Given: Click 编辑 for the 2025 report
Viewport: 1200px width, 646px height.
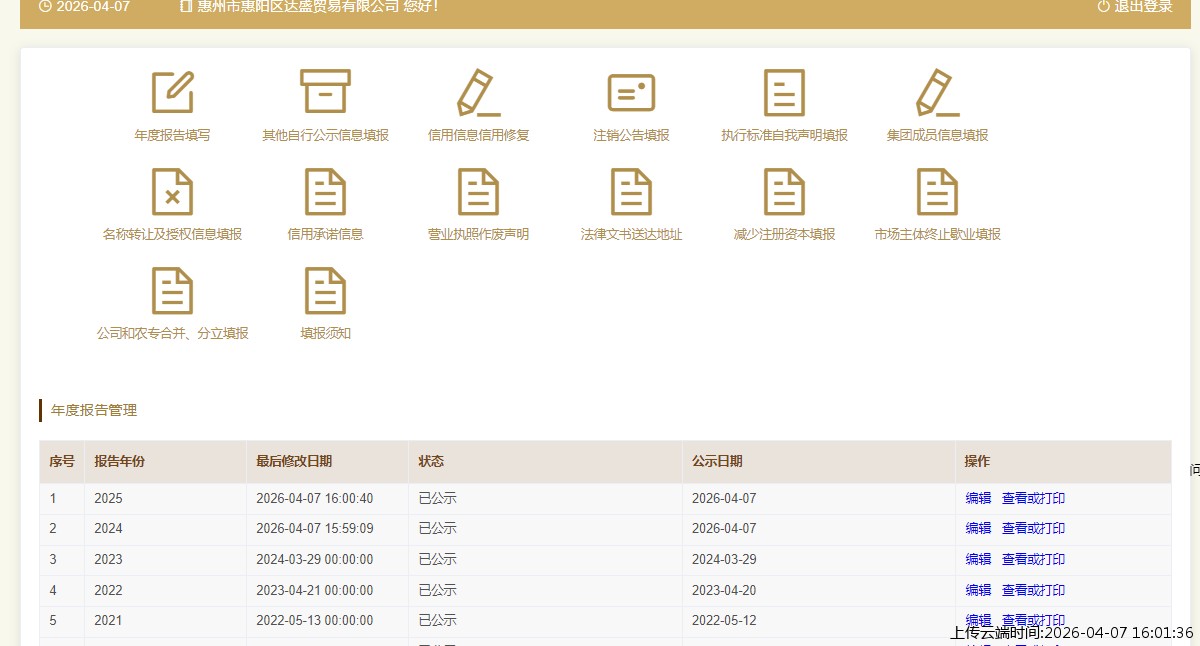Looking at the screenshot, I should (x=978, y=498).
